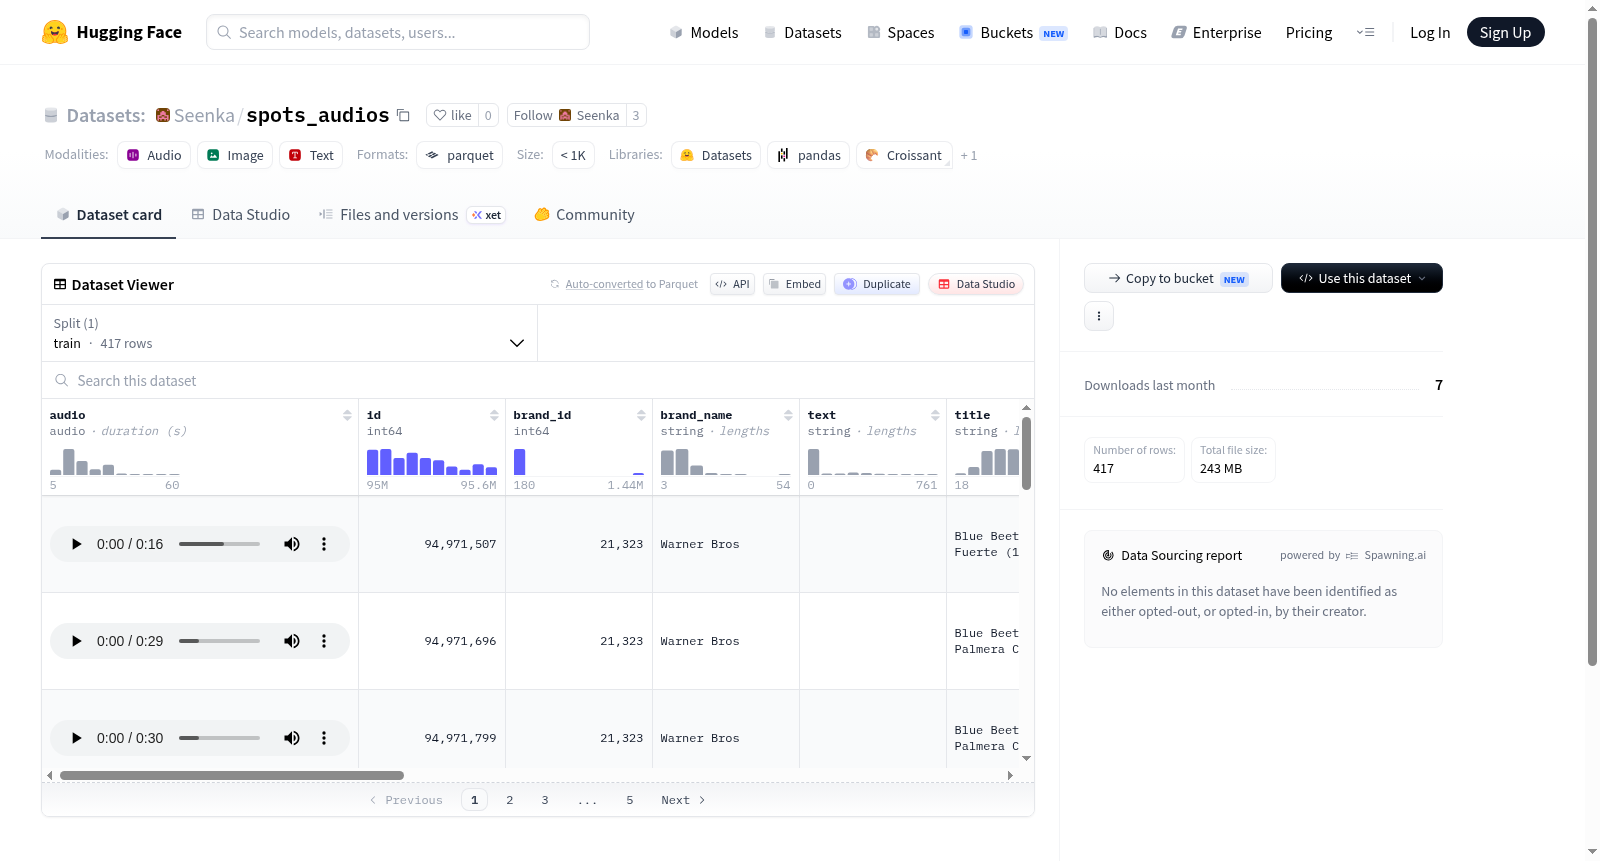Image resolution: width=1600 pixels, height=861 pixels.
Task: Play the 0:16 audio clip
Action: click(x=76, y=544)
